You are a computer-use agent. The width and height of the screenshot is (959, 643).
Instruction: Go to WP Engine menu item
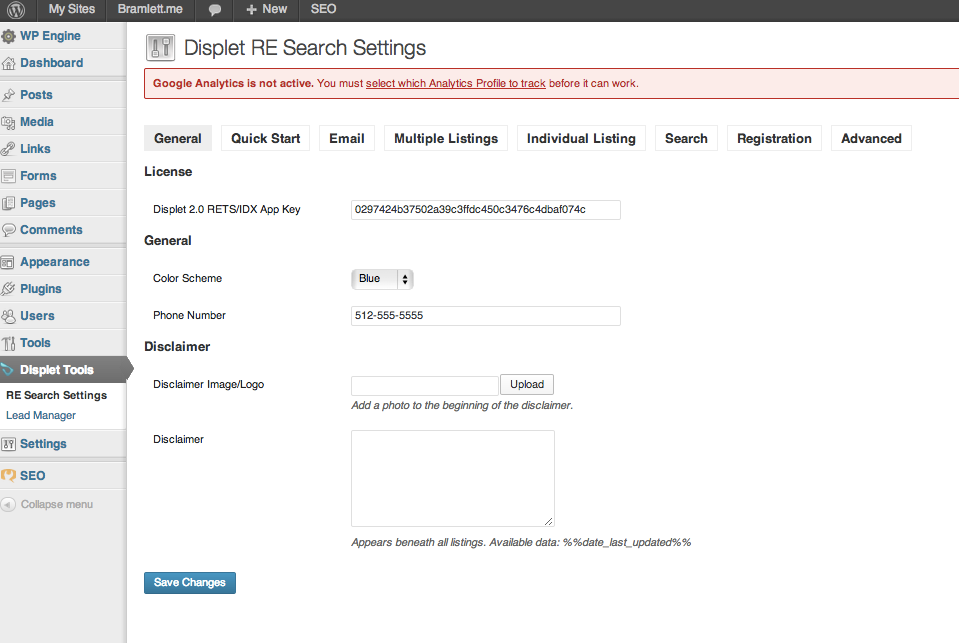63,36
